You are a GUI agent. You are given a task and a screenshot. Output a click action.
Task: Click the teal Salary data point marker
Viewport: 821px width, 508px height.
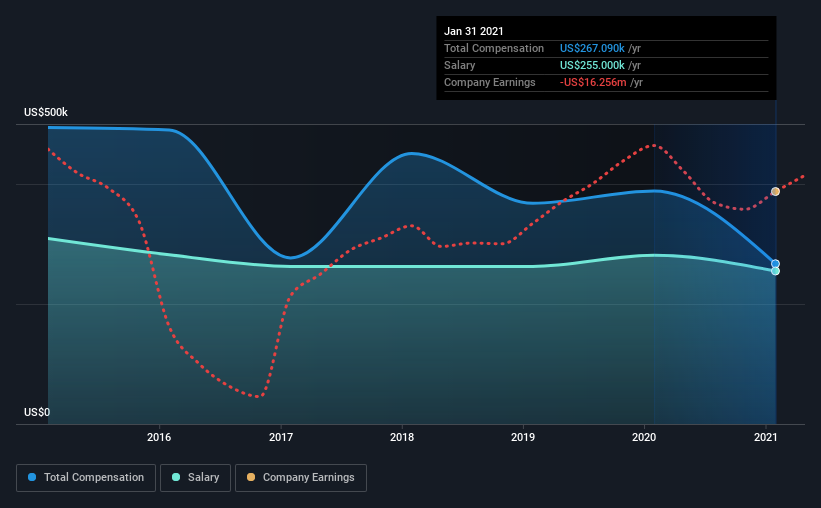tap(775, 271)
